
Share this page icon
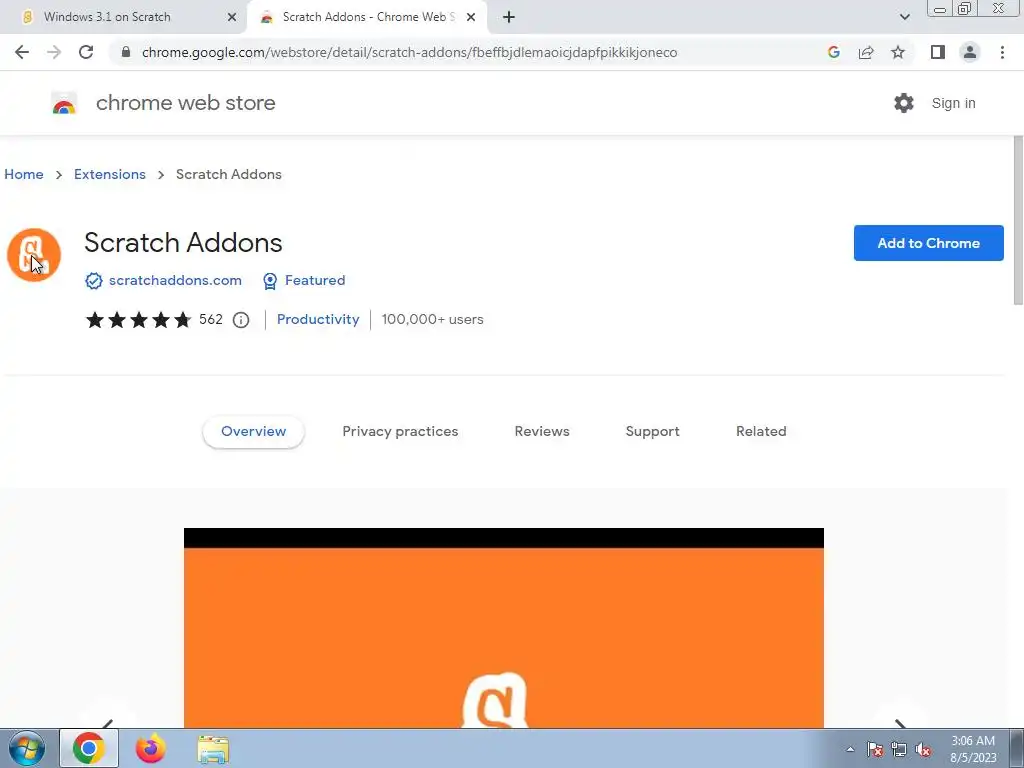(x=866, y=52)
